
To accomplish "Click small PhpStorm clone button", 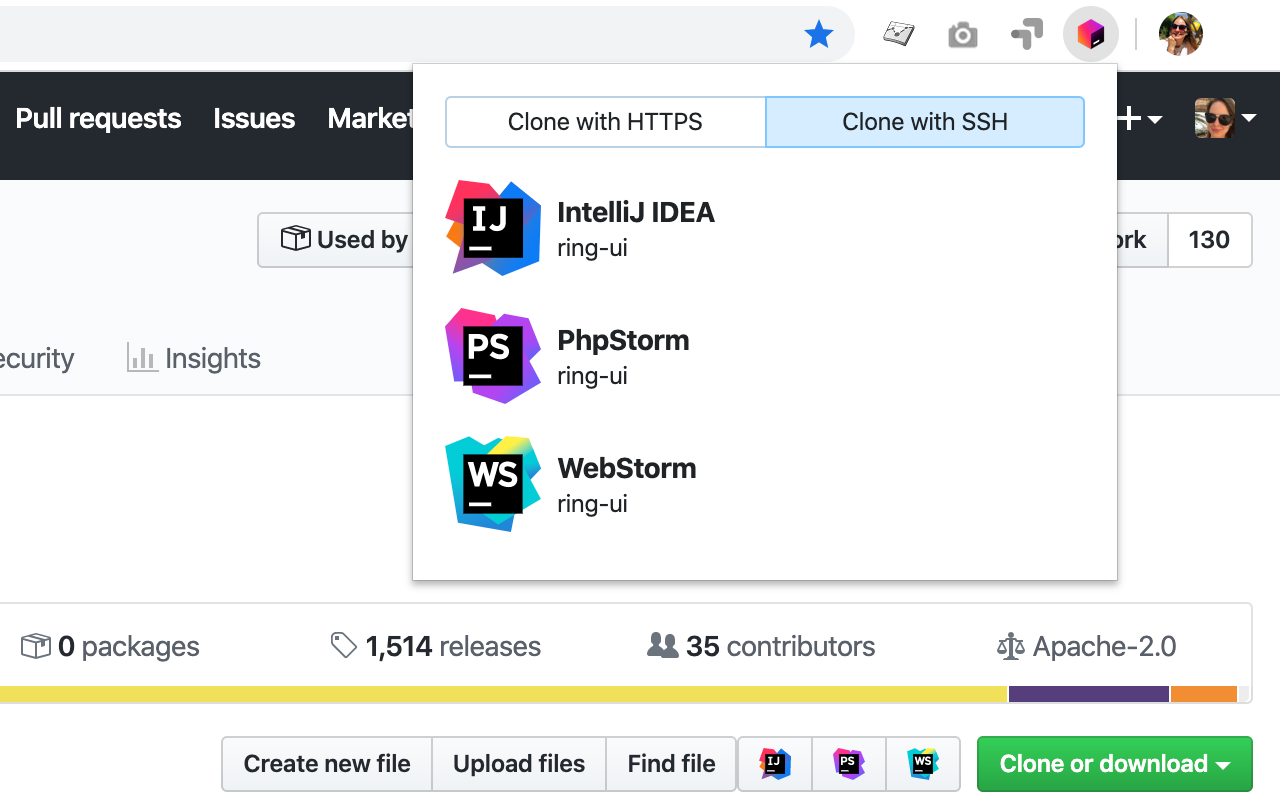I will coord(849,764).
